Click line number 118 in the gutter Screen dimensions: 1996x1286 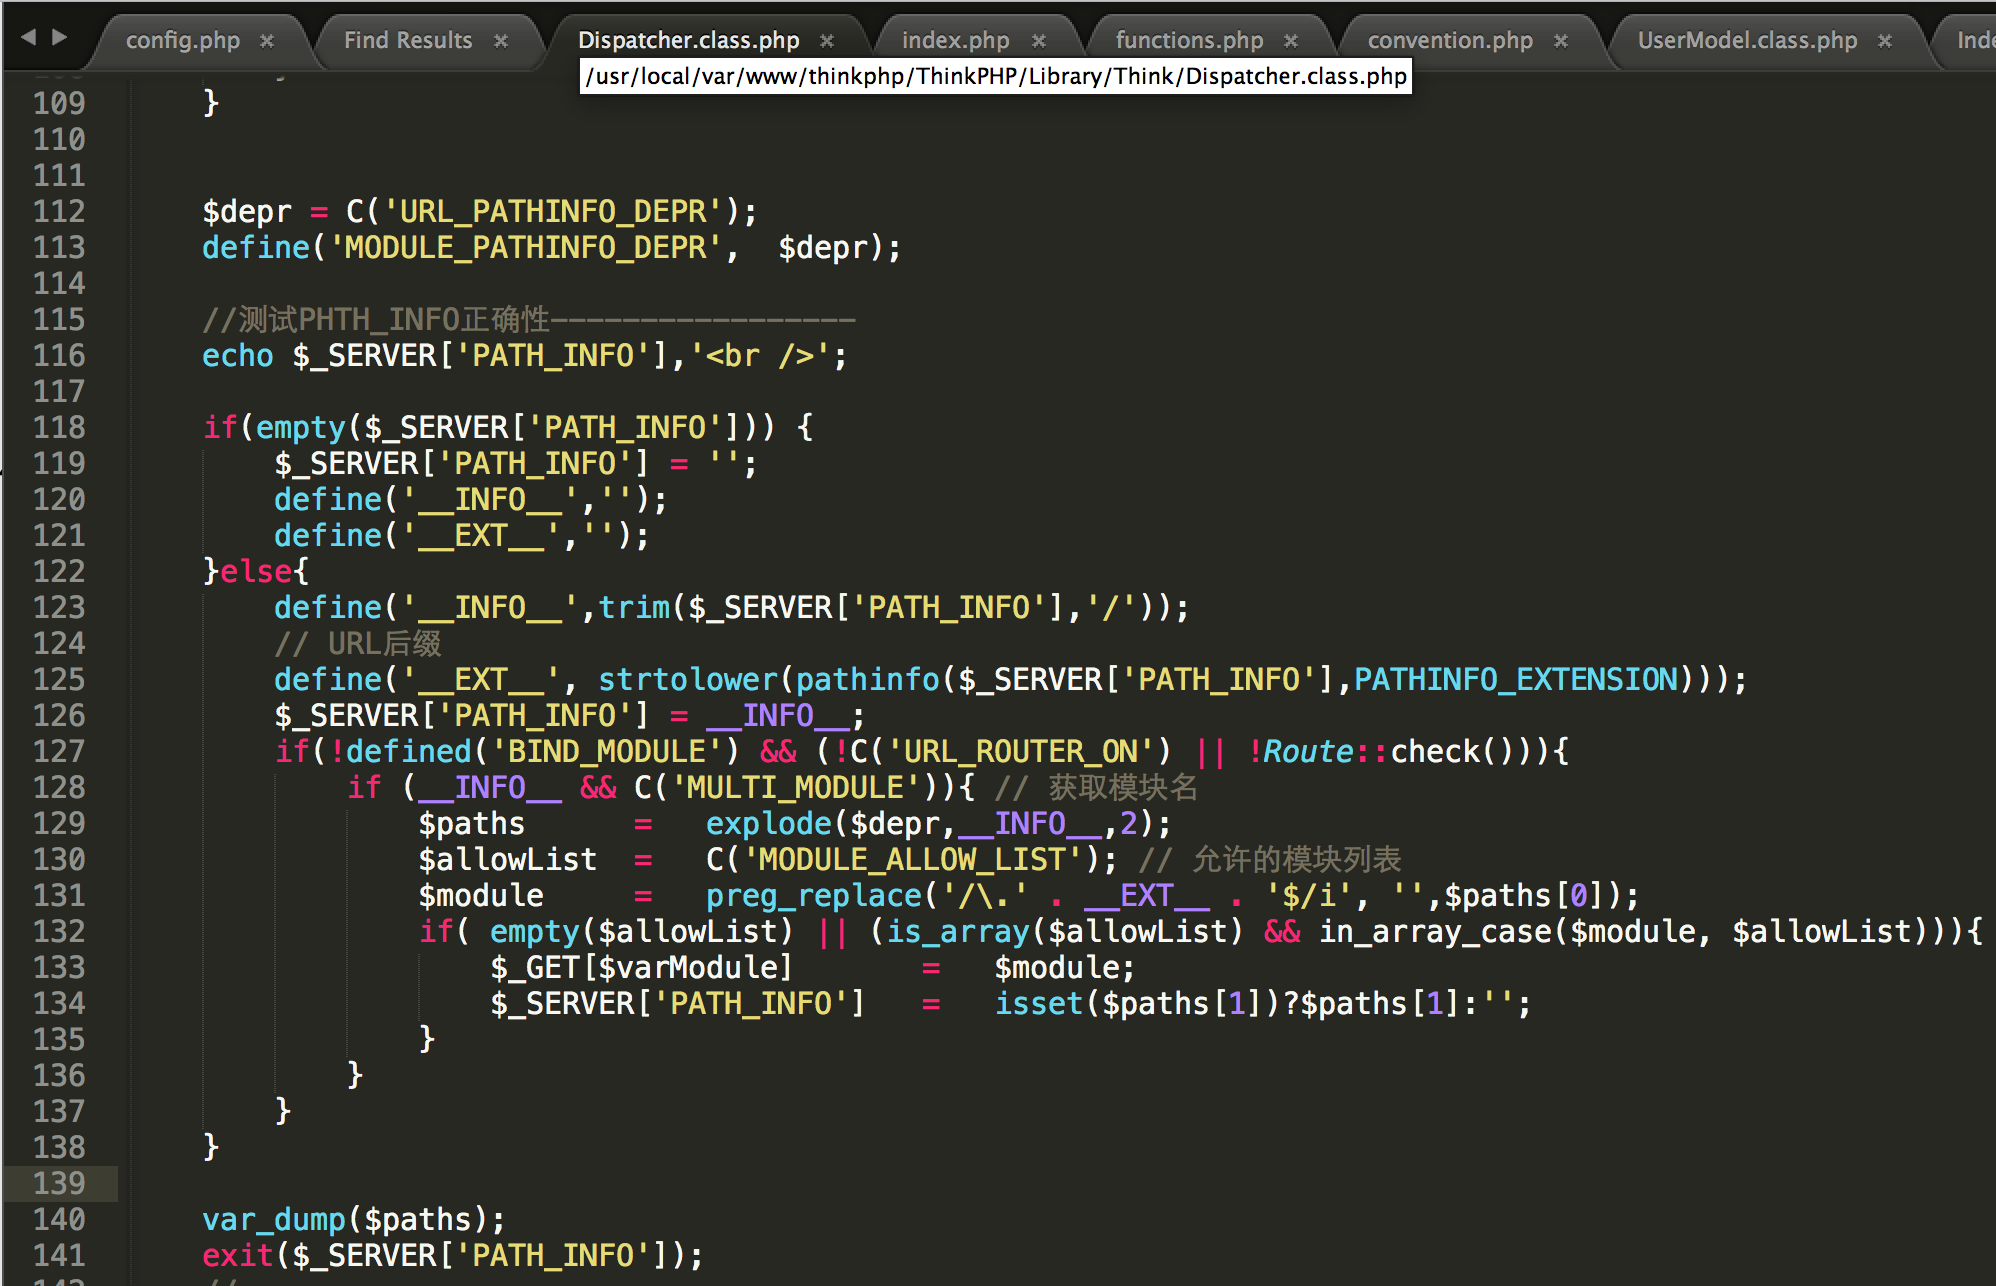(x=59, y=427)
